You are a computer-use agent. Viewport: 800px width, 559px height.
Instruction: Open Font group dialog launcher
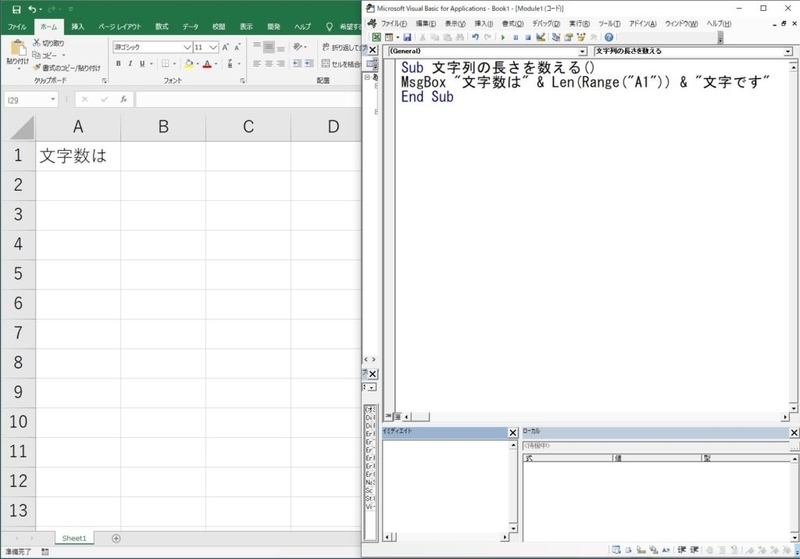242,81
